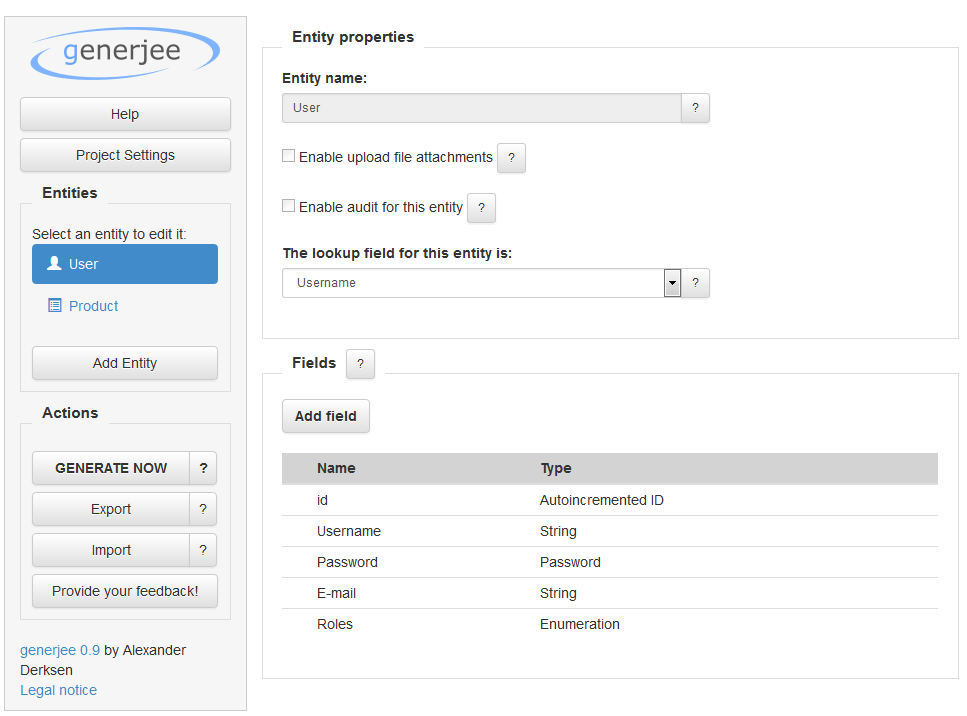Open help next to the Export button
Viewport: 967px width, 716px height.
203,509
